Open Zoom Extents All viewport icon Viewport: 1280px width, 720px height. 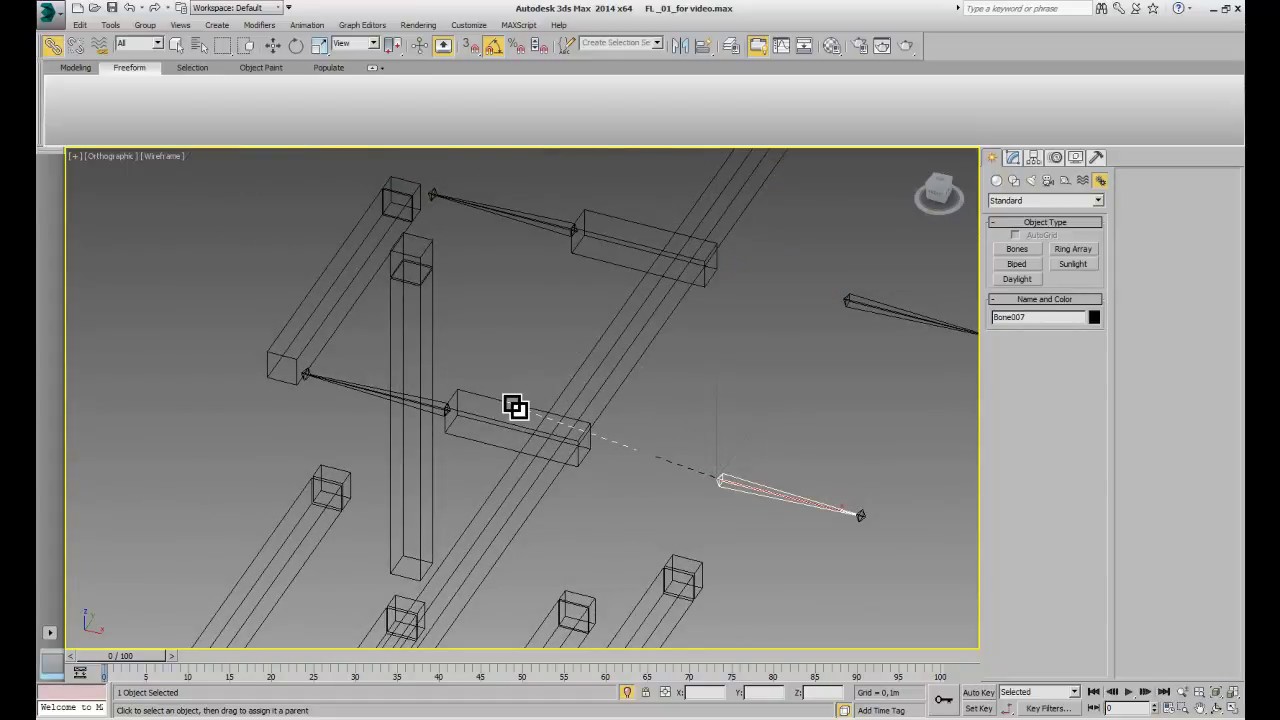coord(1233,692)
